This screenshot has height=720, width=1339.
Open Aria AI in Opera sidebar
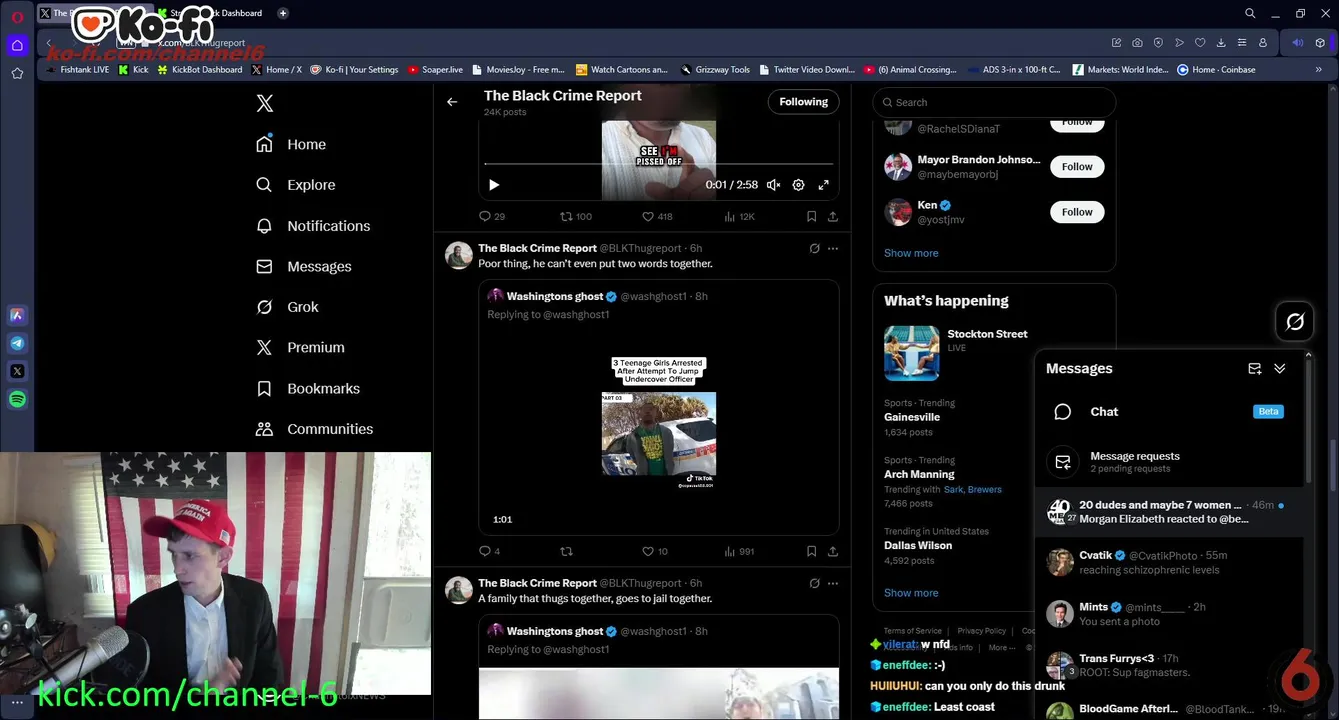click(x=17, y=315)
